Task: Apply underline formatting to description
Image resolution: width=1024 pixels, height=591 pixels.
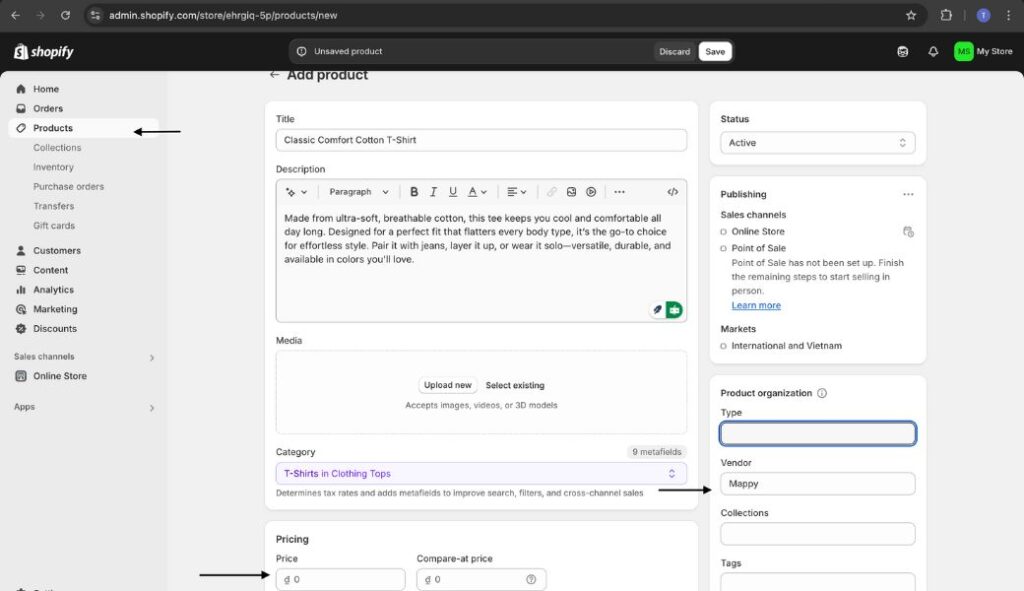Action: [453, 192]
